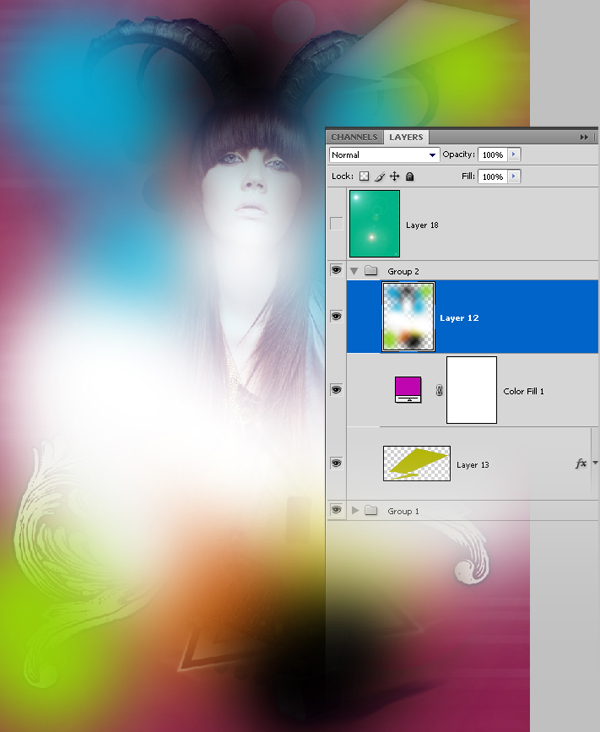Select the Group 2 label

(x=403, y=271)
